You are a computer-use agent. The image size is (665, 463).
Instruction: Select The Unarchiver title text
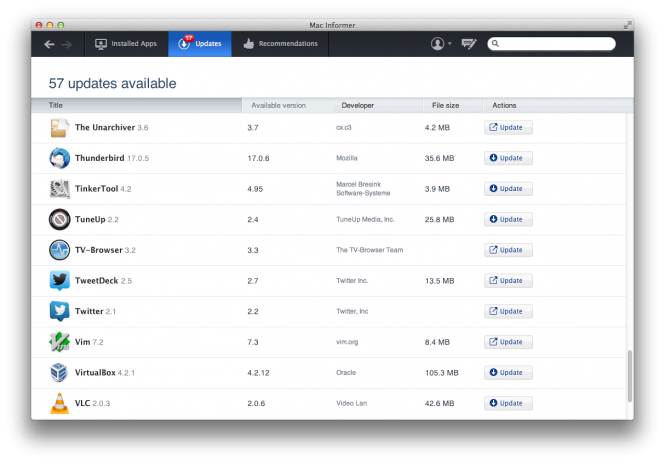pos(105,127)
